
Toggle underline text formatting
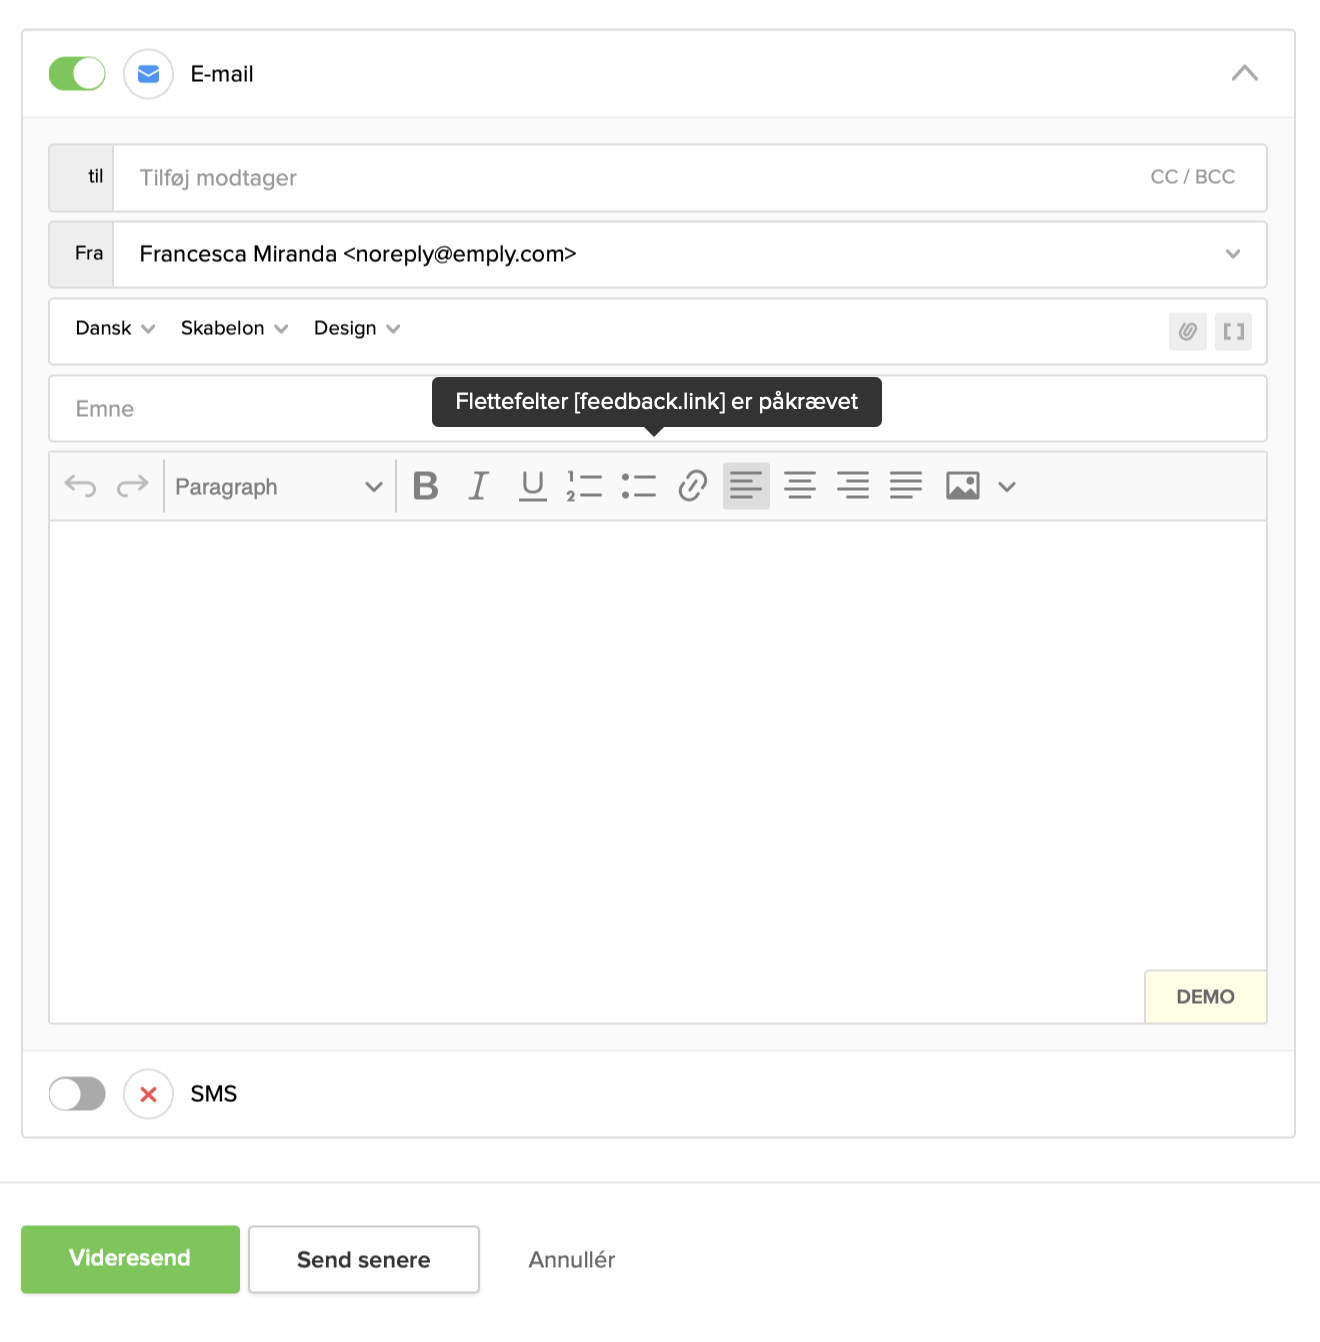pyautogui.click(x=533, y=487)
